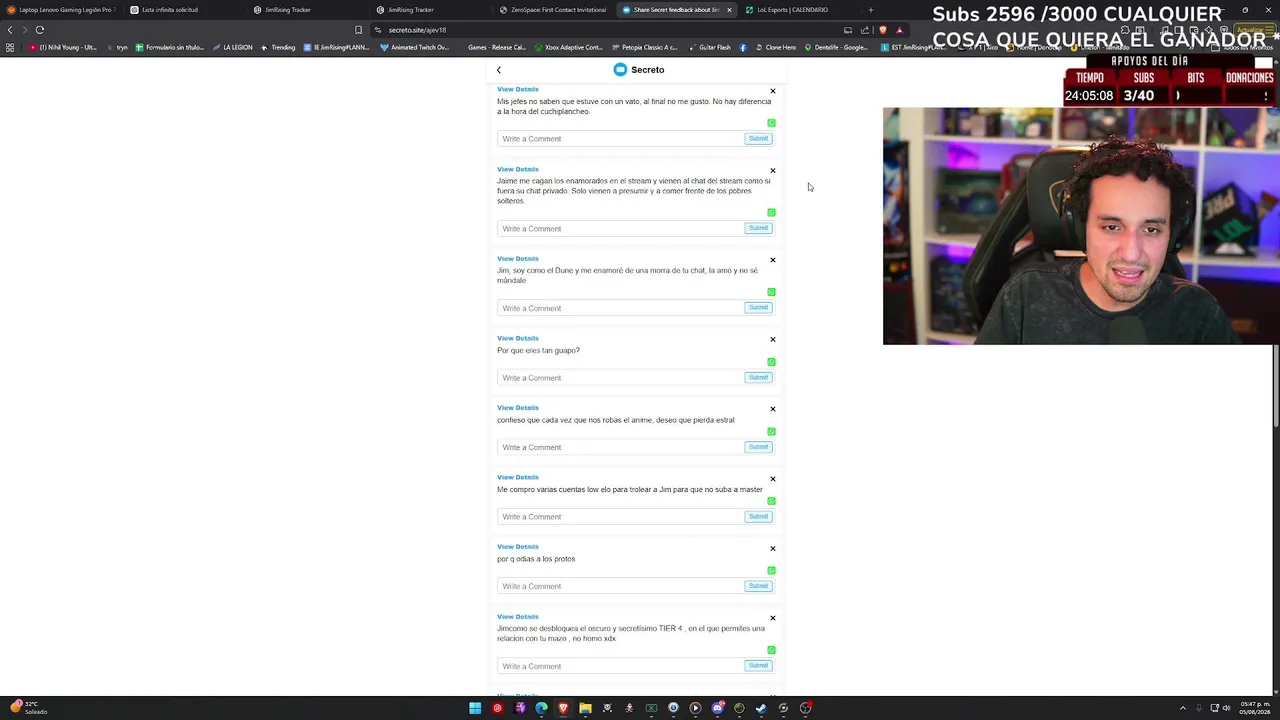Submit comment on 'Jaime me cagan' secret
This screenshot has width=1280, height=720.
(758, 228)
